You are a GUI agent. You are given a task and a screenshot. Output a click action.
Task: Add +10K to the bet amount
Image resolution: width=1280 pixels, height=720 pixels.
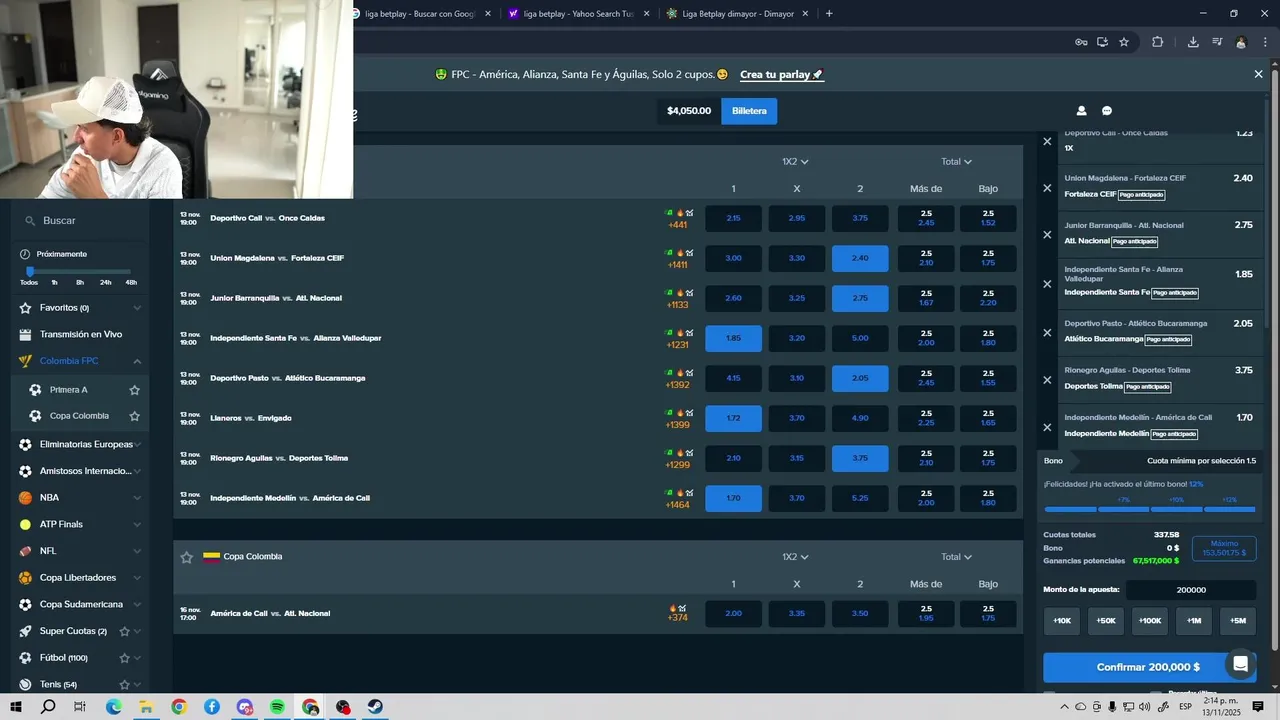point(1062,621)
